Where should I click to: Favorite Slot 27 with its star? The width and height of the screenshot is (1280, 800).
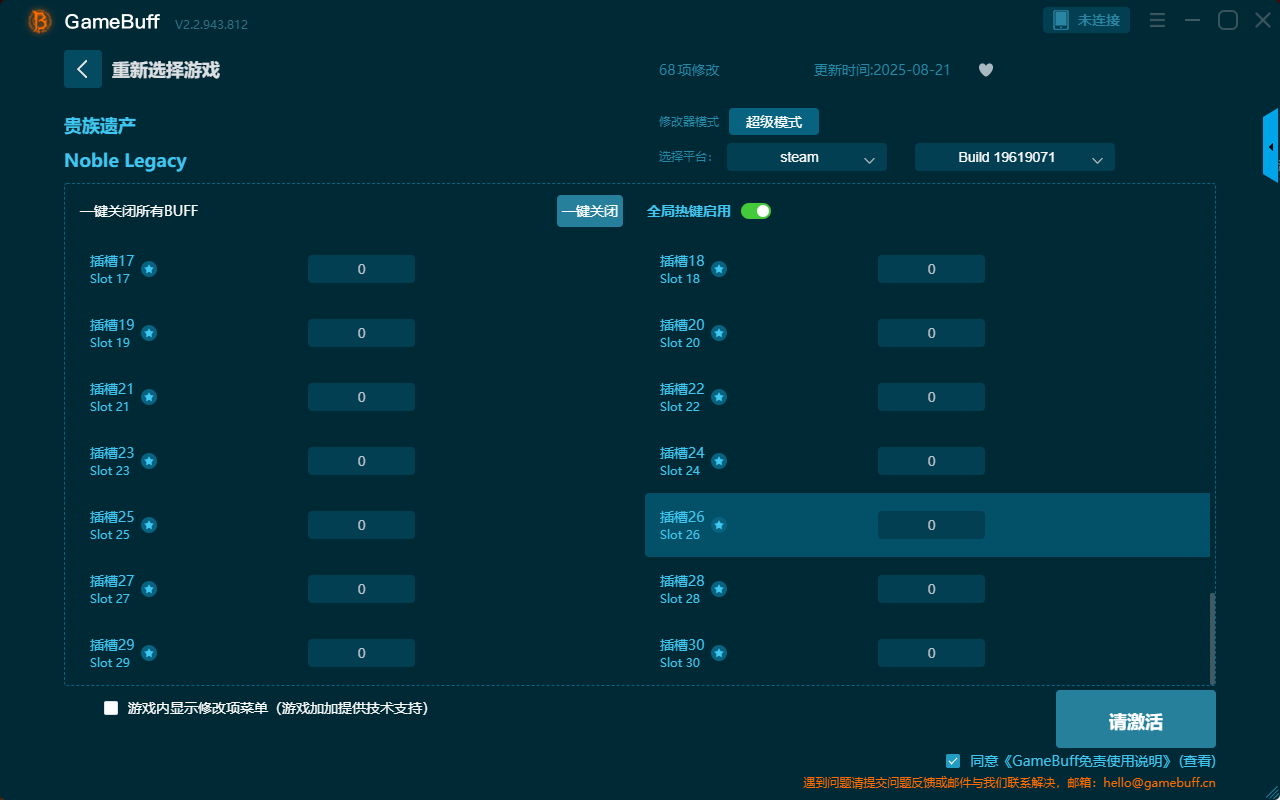(149, 589)
